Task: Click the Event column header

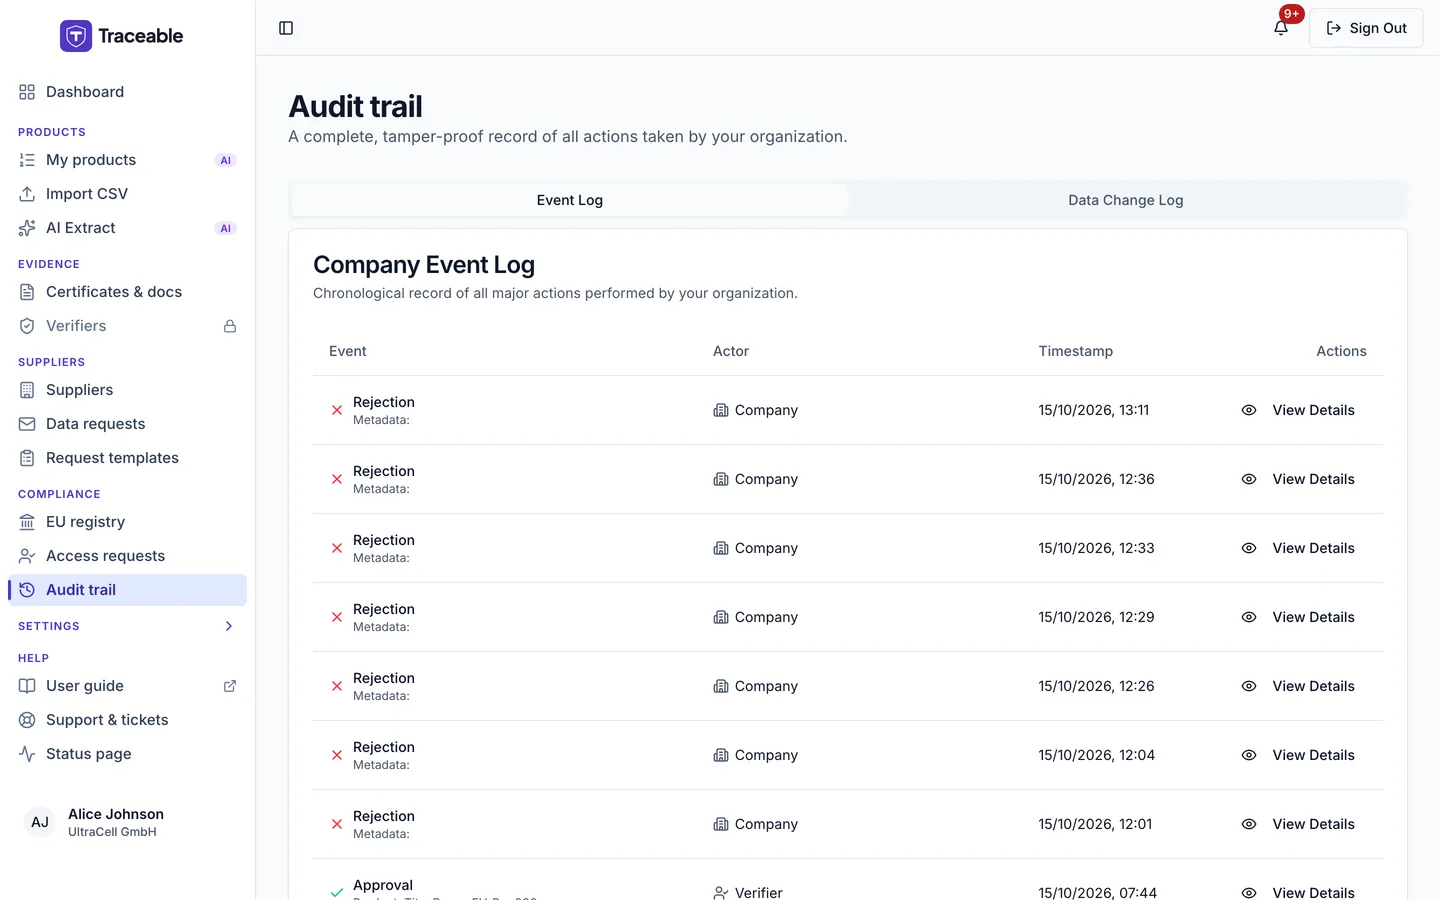Action: [x=348, y=351]
